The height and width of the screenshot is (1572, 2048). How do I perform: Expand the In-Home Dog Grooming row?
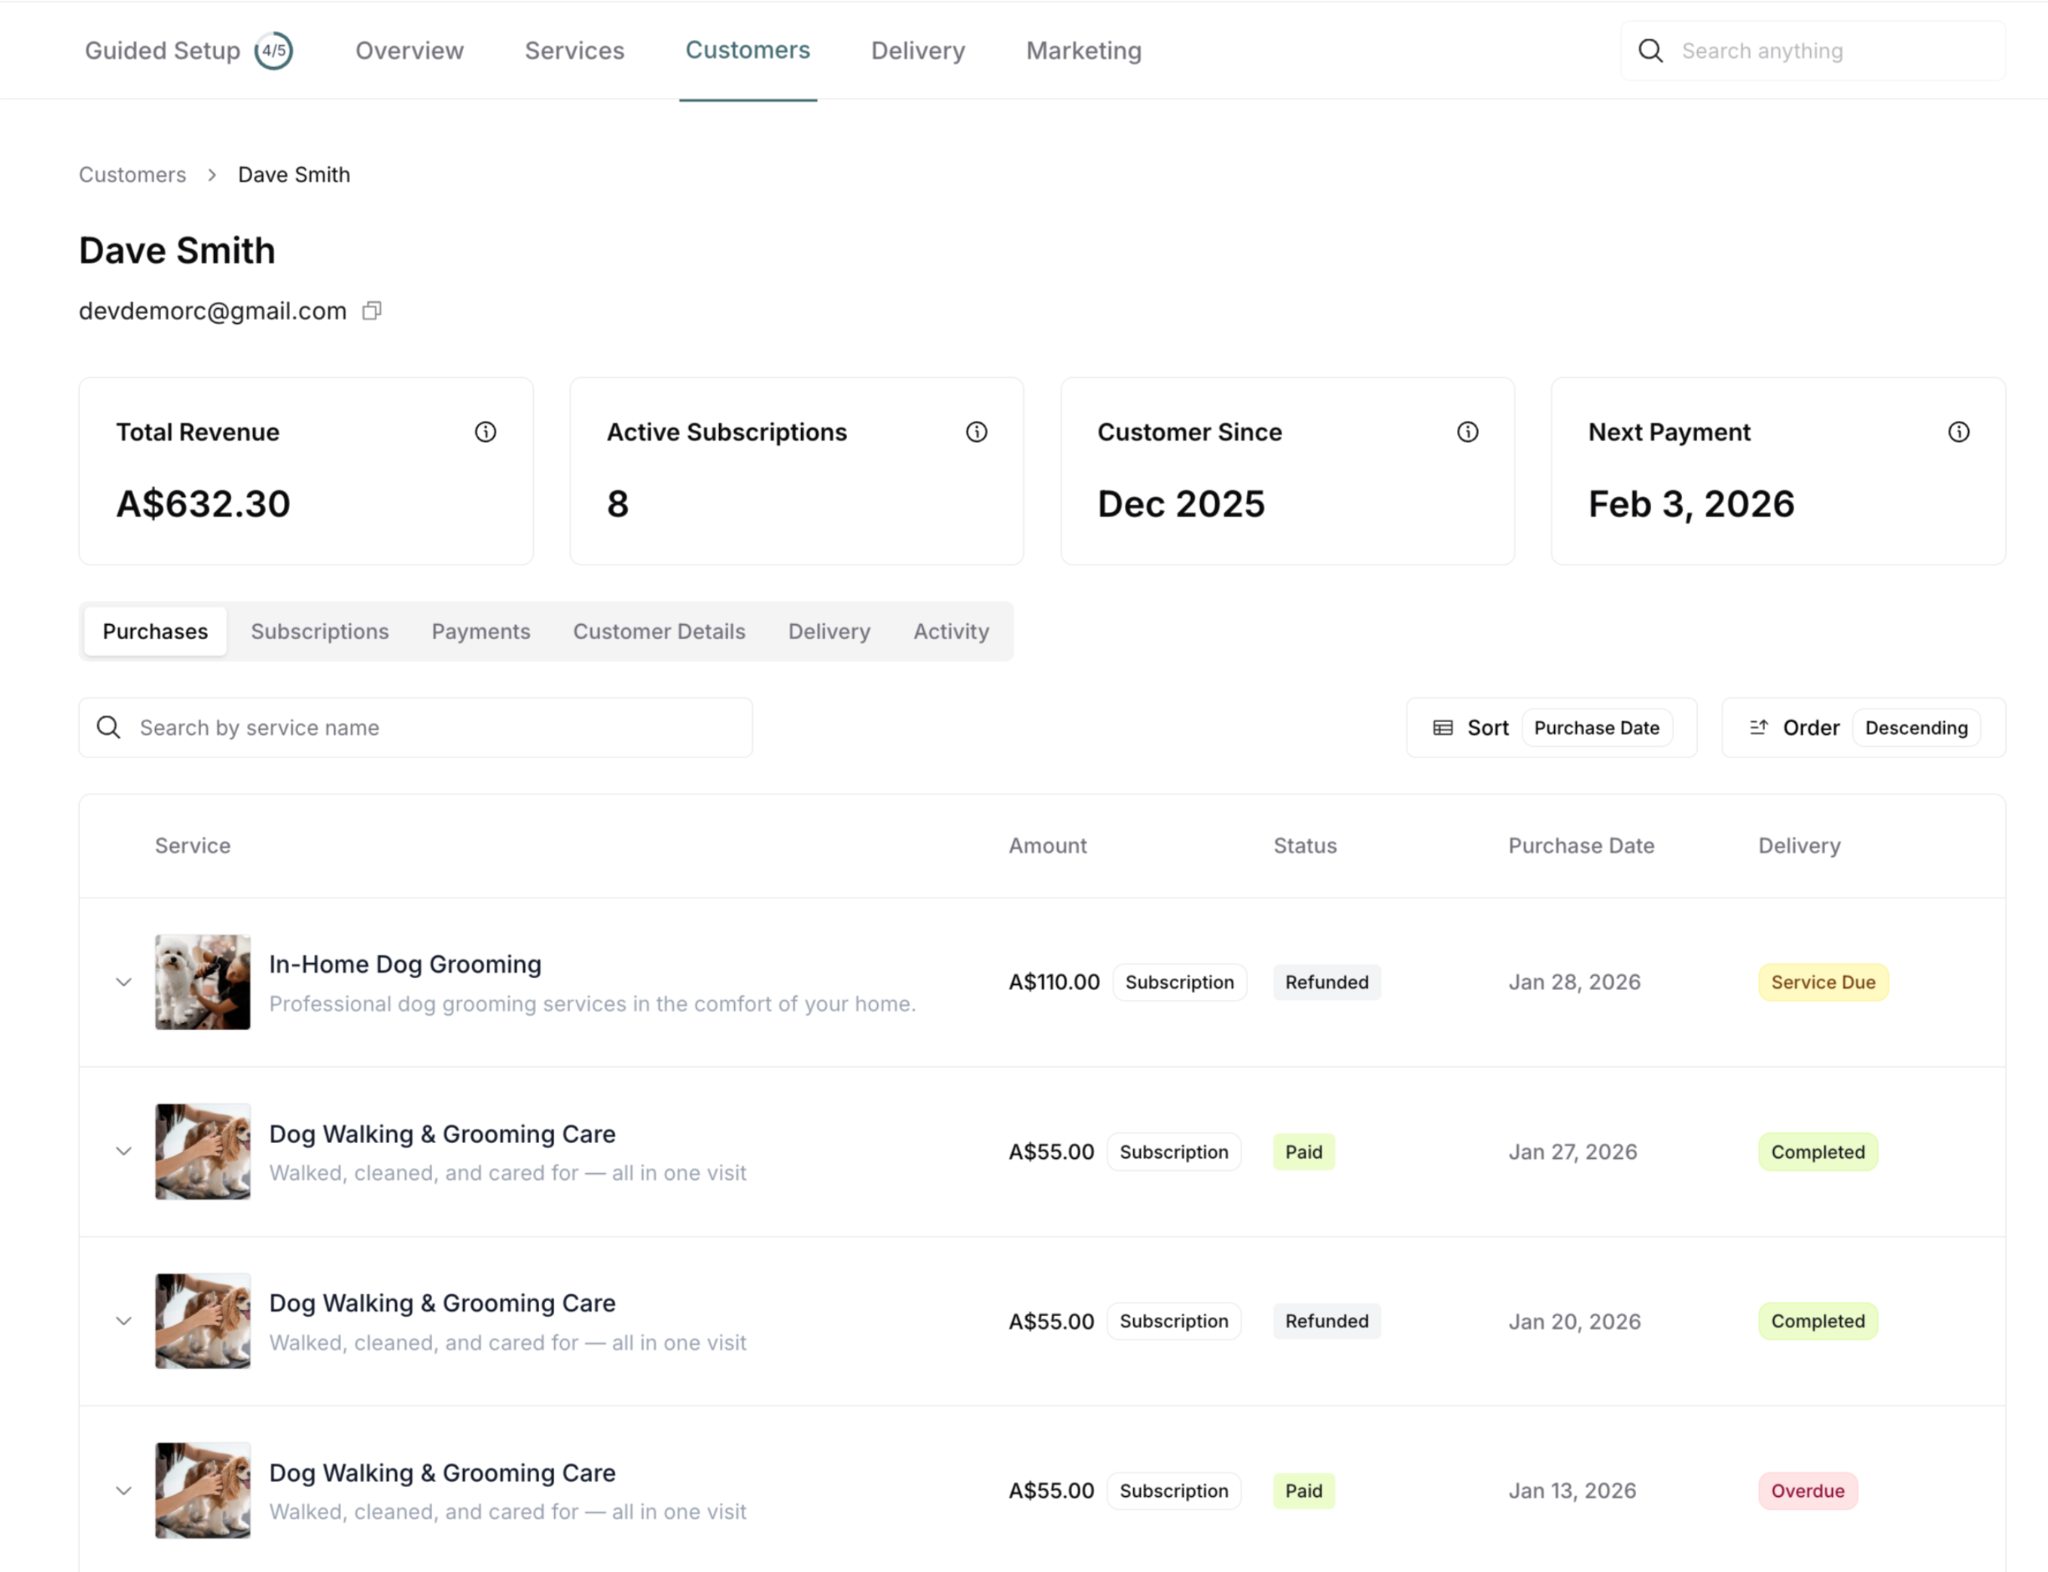(x=124, y=982)
